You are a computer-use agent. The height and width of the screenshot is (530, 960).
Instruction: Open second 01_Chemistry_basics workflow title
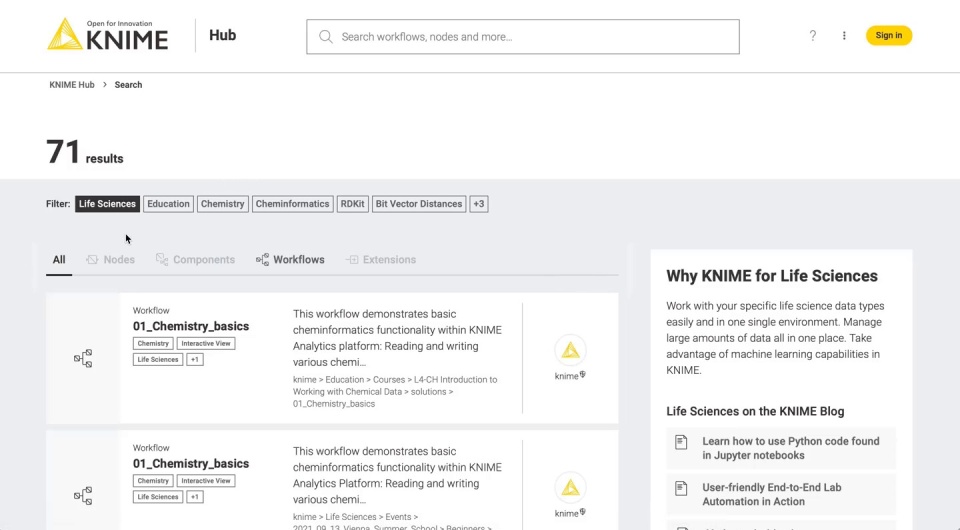point(191,463)
